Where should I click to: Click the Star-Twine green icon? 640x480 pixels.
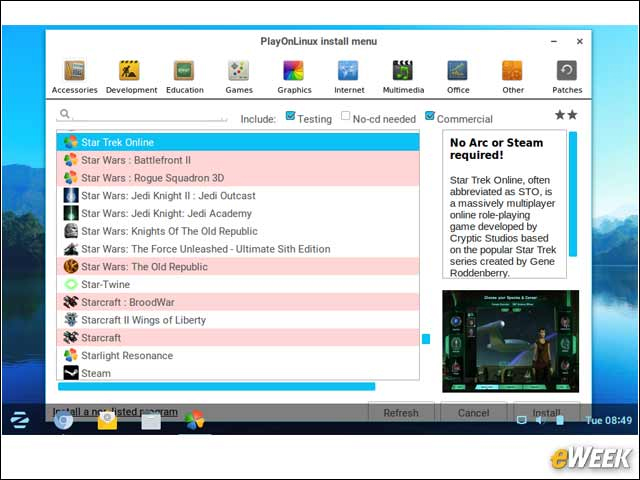(71, 284)
